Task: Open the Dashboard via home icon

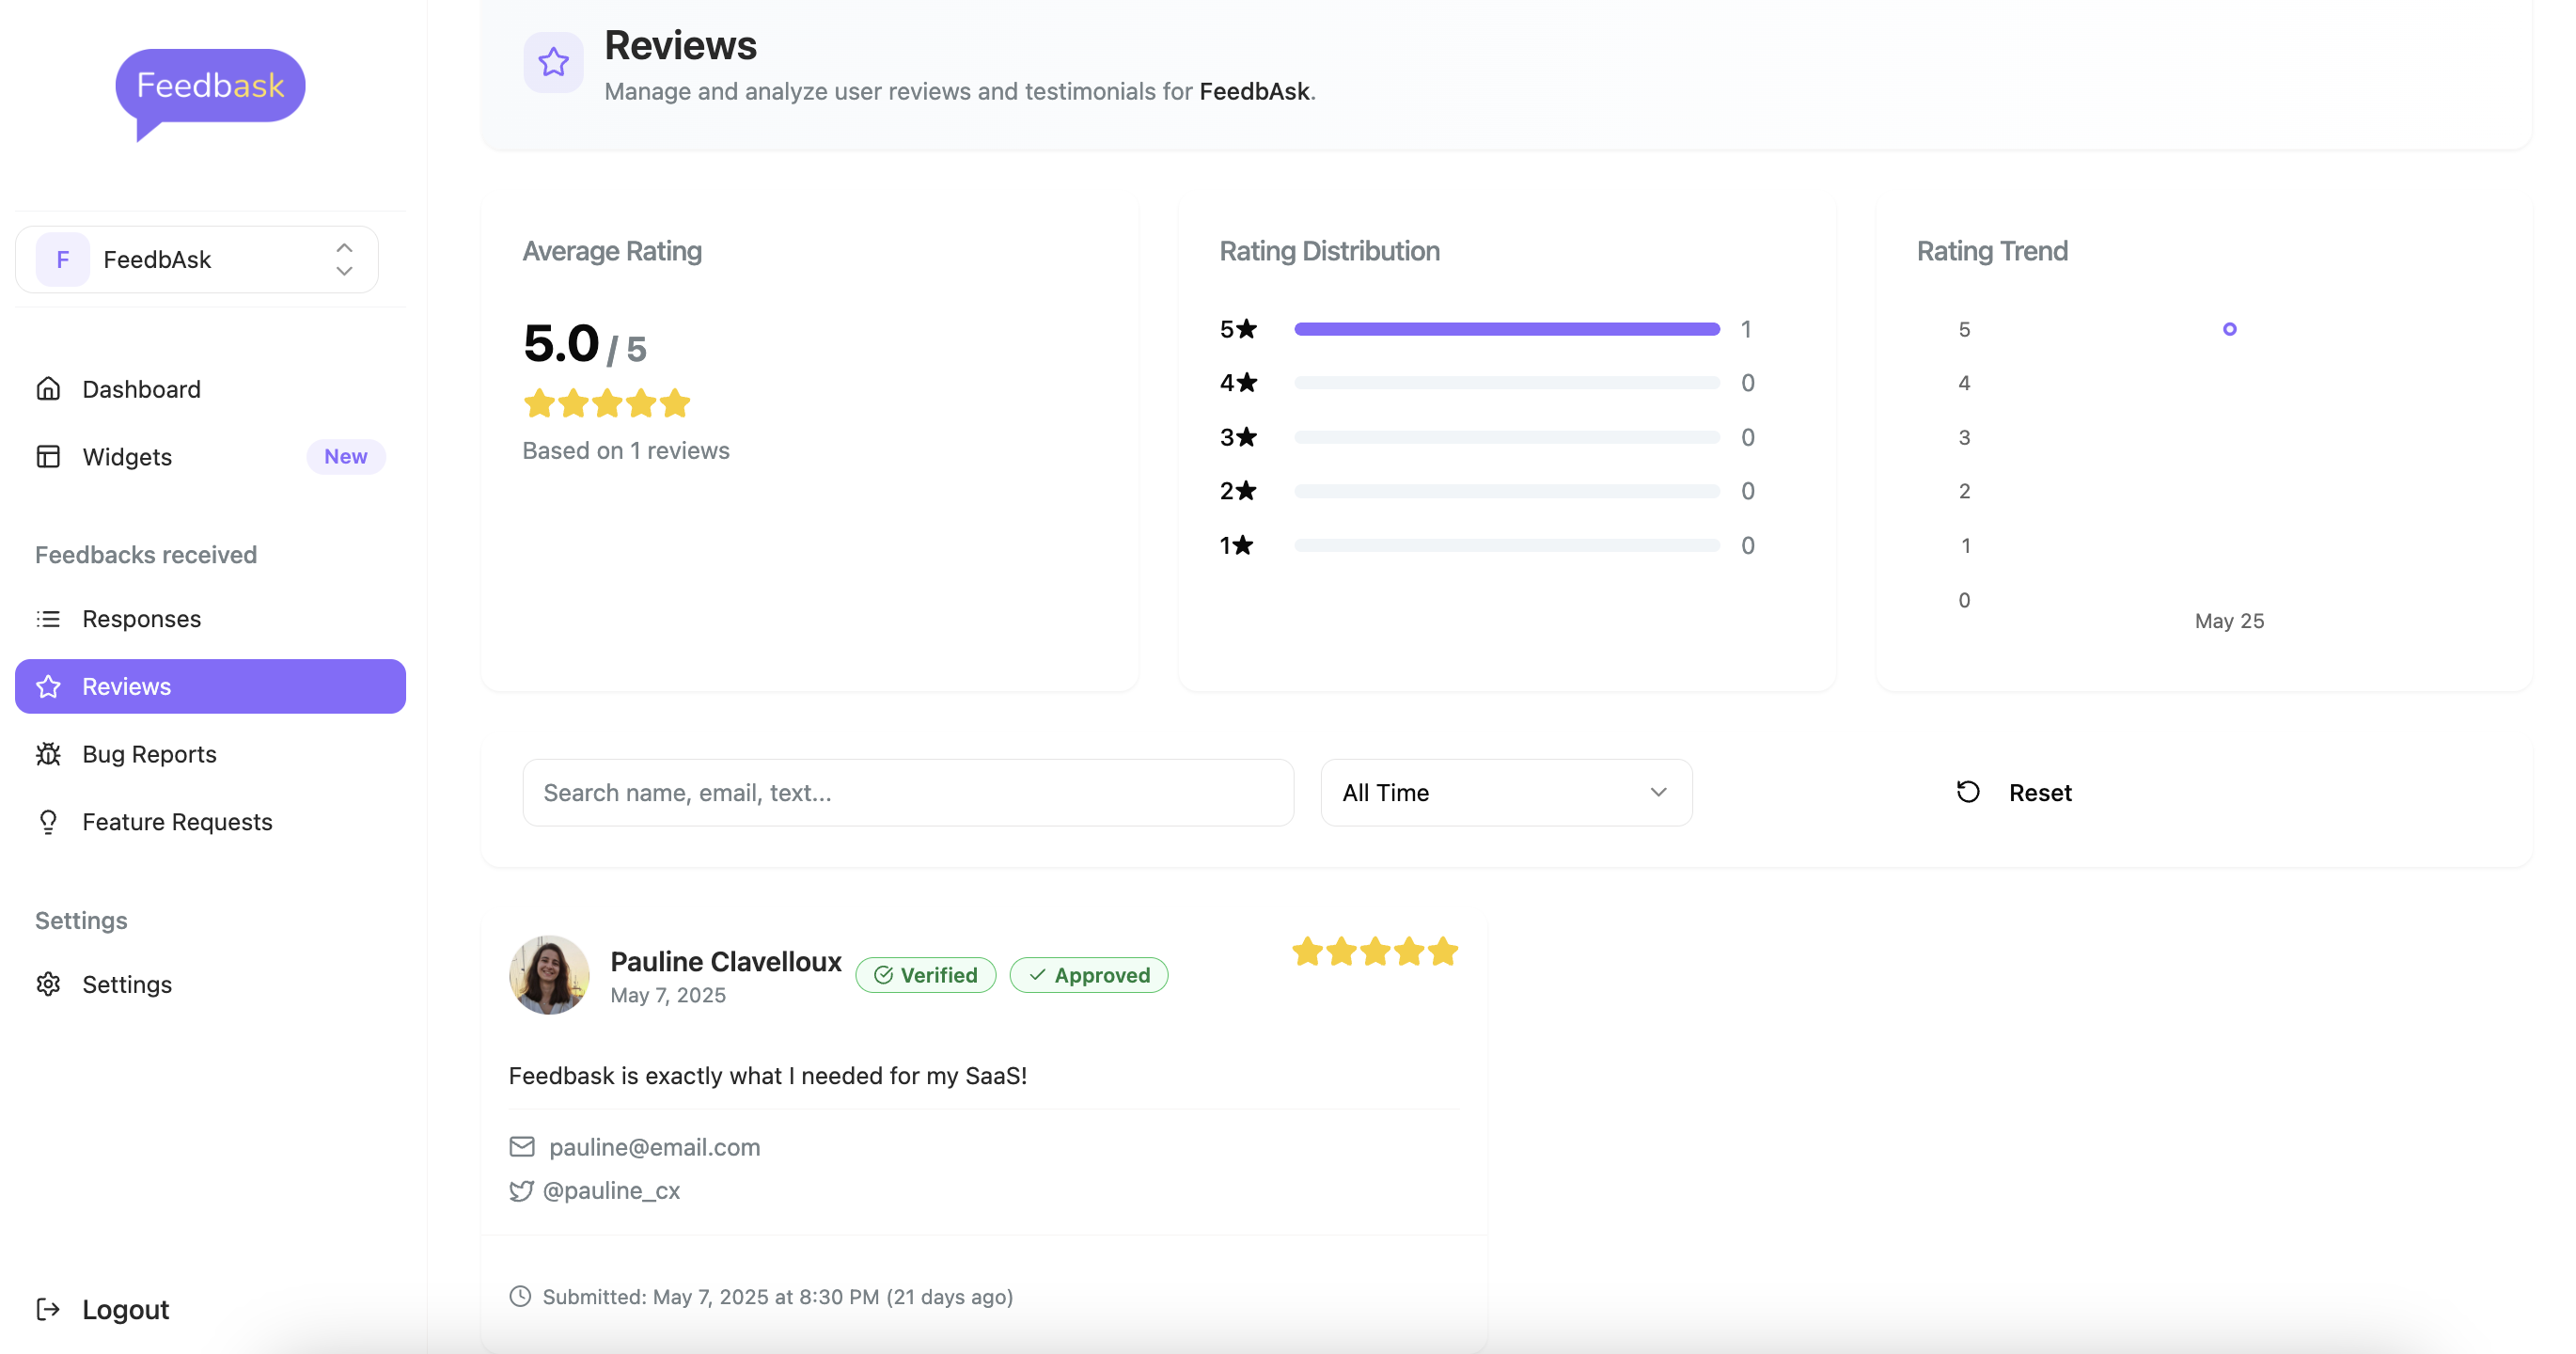Action: (x=49, y=388)
